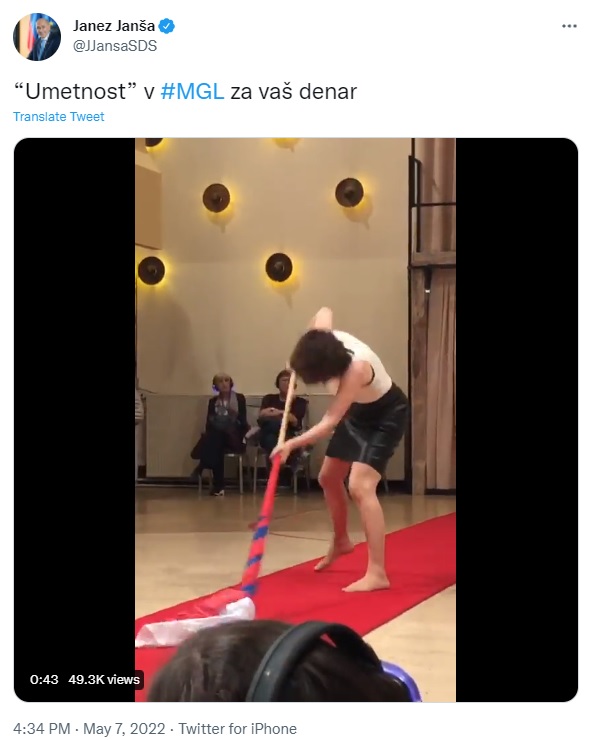The image size is (590, 740).
Task: Click the 49.3K views counter
Action: 104,680
